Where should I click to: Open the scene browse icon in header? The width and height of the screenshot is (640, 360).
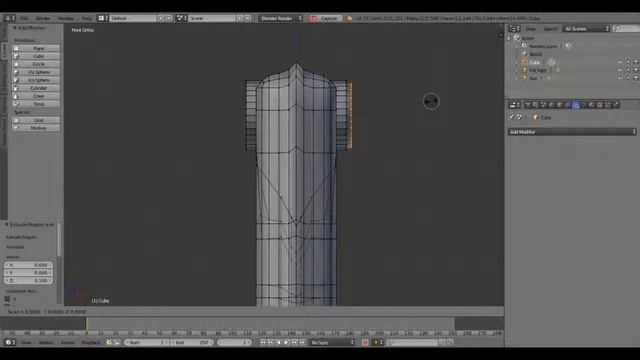[x=182, y=18]
